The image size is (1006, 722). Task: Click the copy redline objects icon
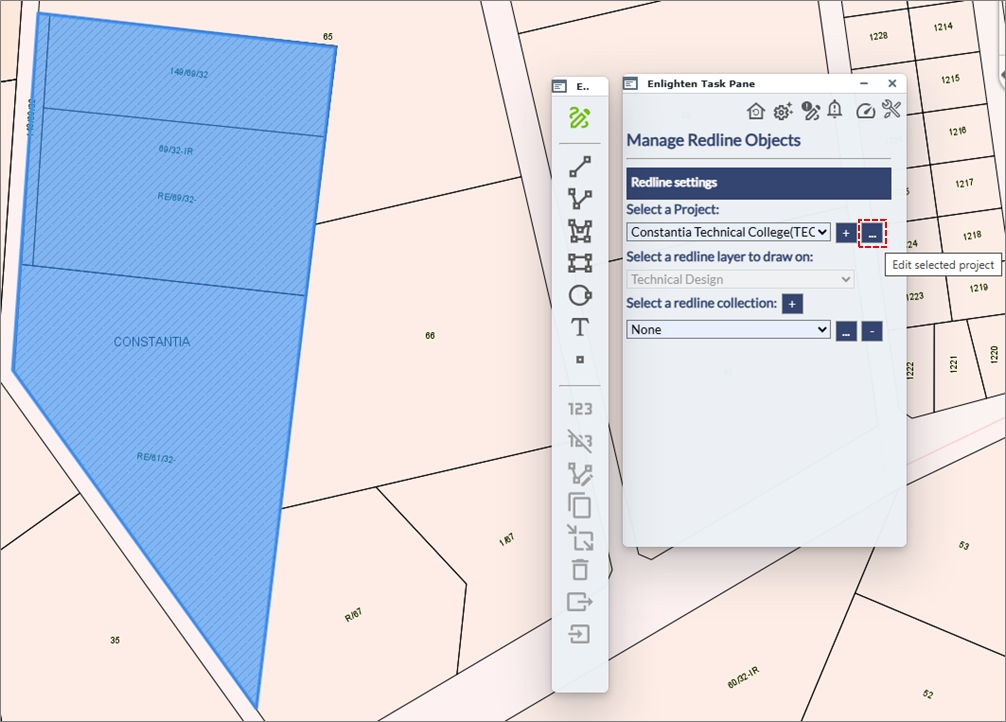point(579,505)
